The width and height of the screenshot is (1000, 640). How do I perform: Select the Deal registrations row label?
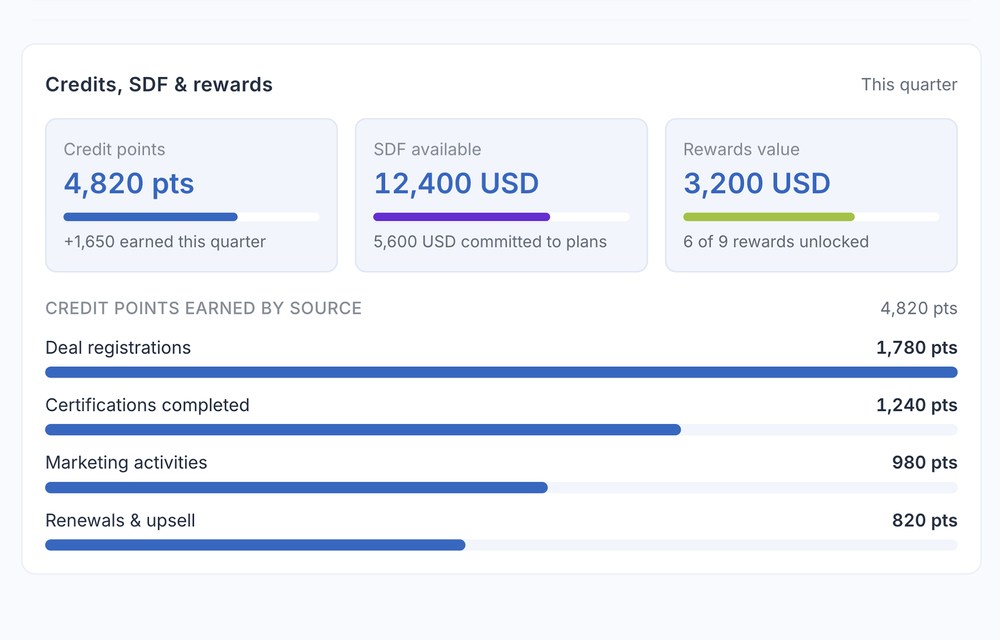[x=118, y=347]
